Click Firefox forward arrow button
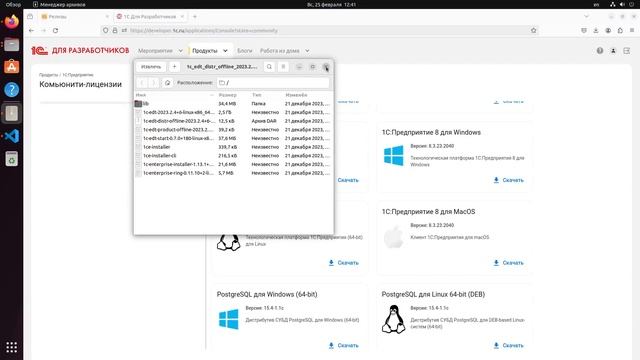This screenshot has width=640, height=360. (x=44, y=31)
